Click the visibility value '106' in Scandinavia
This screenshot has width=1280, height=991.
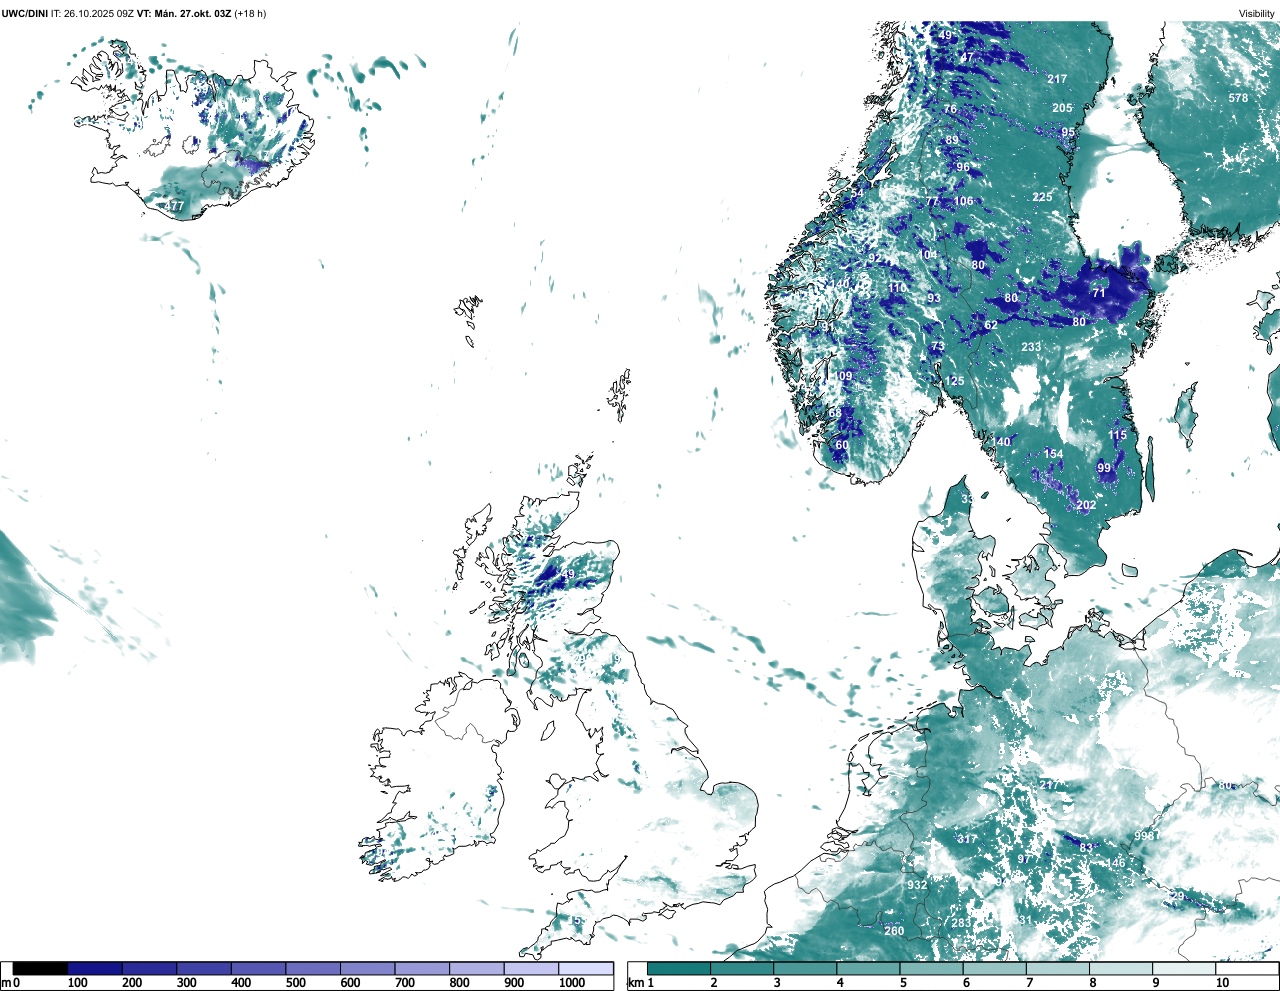pos(963,201)
